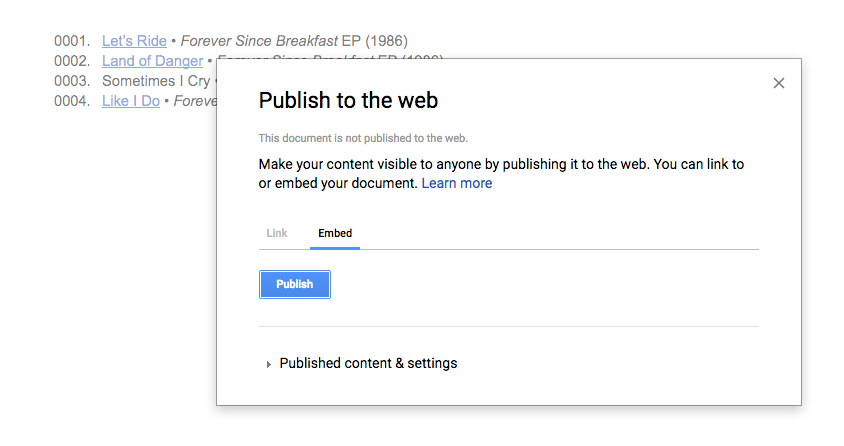This screenshot has width=844, height=446.
Task: Click list number 0003
Action: [x=72, y=81]
